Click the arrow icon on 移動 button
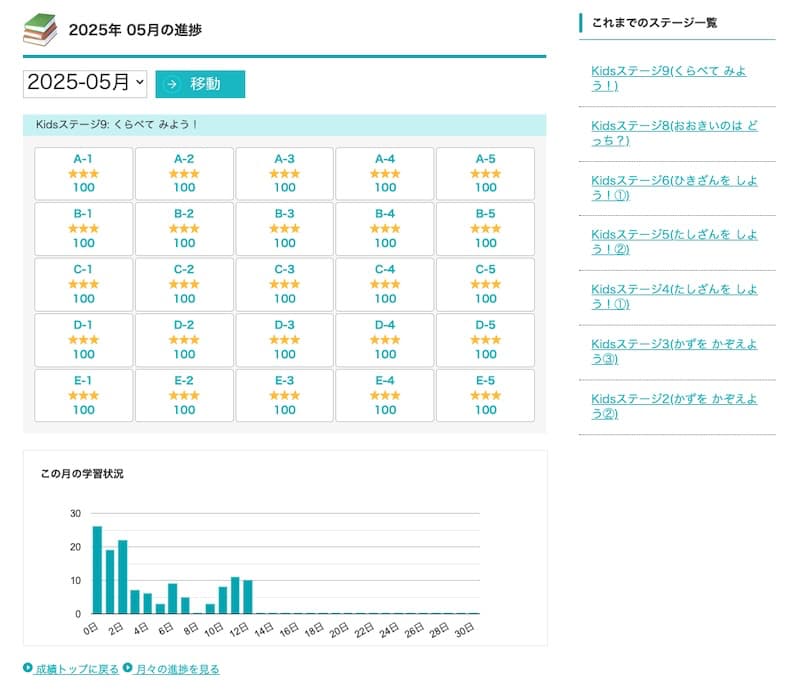Screen dimensions: 800x692 point(172,84)
